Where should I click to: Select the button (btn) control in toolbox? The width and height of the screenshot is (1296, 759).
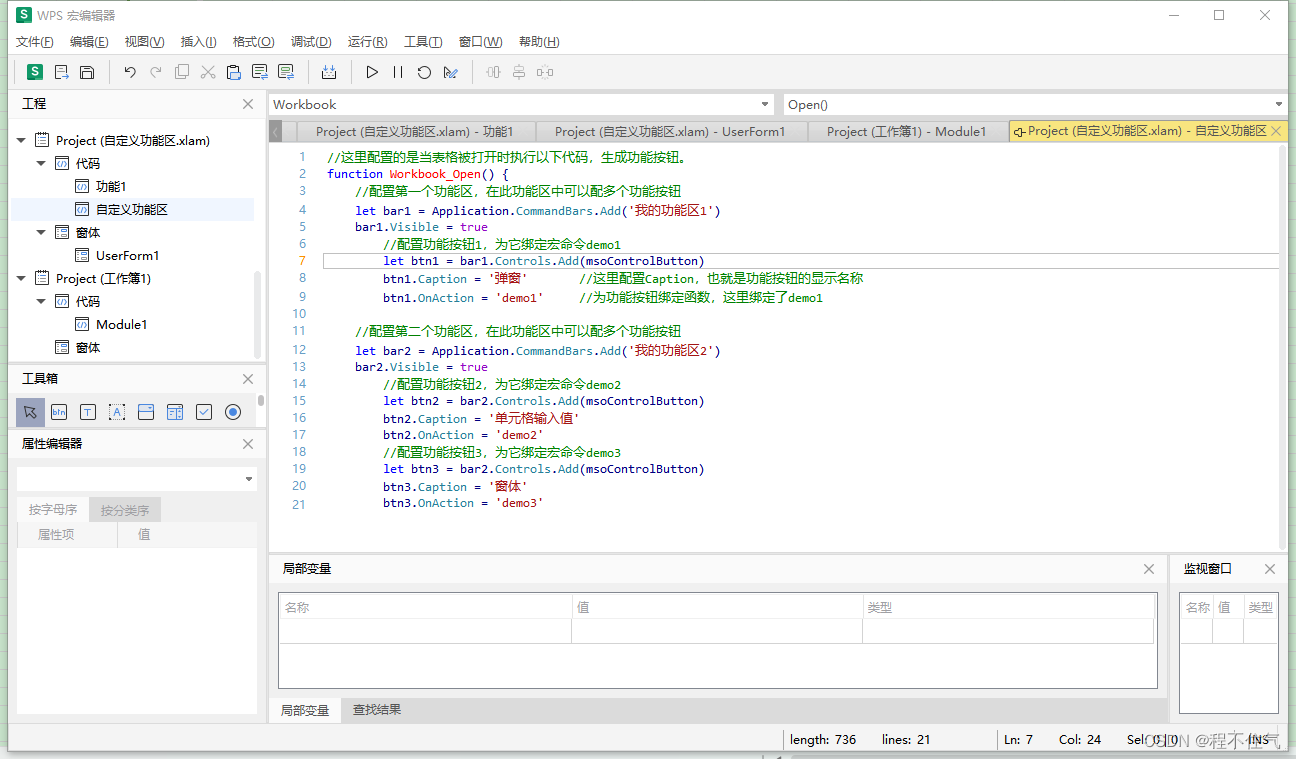[x=59, y=411]
